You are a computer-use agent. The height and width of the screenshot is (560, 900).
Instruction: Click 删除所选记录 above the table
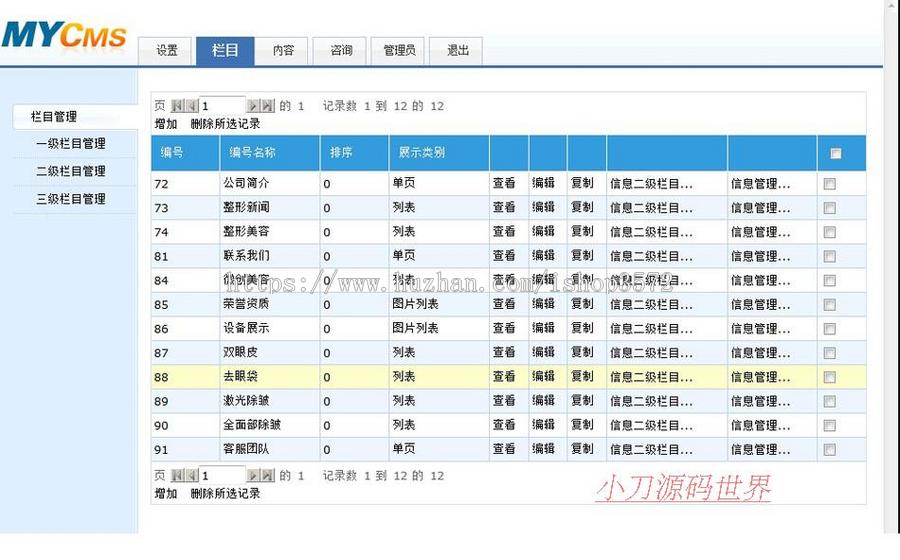point(225,124)
